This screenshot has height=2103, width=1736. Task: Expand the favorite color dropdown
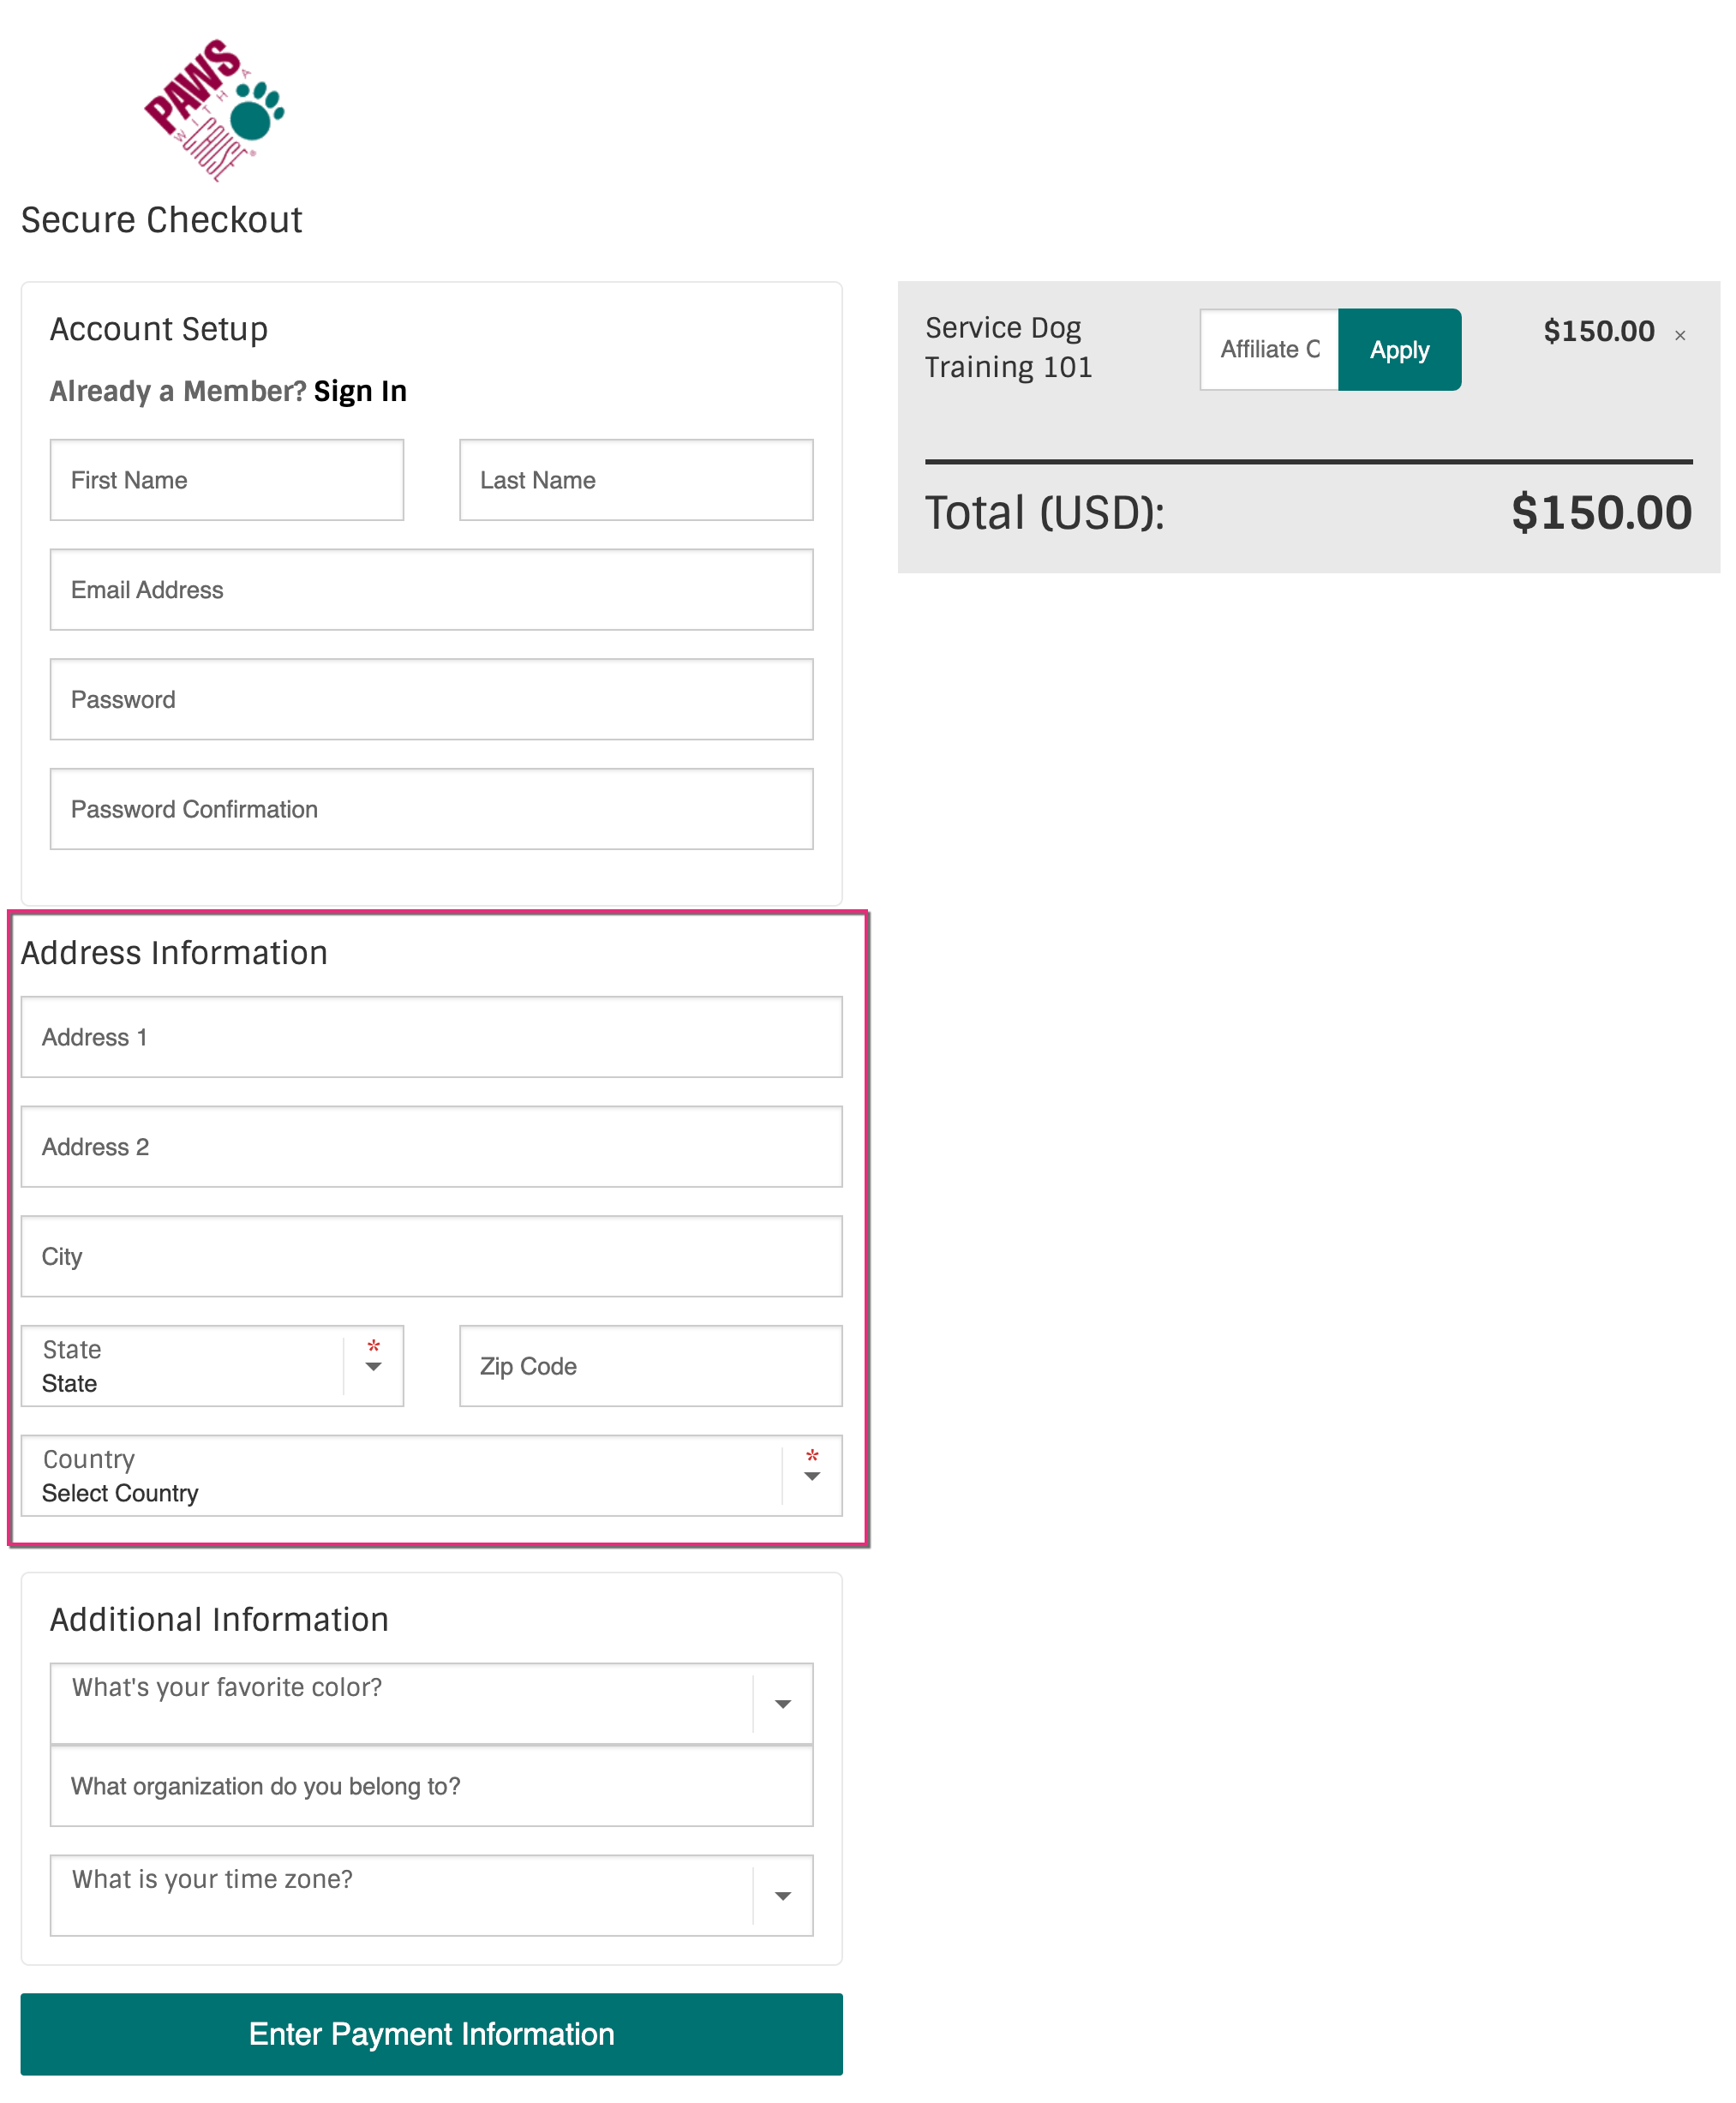coord(431,1704)
